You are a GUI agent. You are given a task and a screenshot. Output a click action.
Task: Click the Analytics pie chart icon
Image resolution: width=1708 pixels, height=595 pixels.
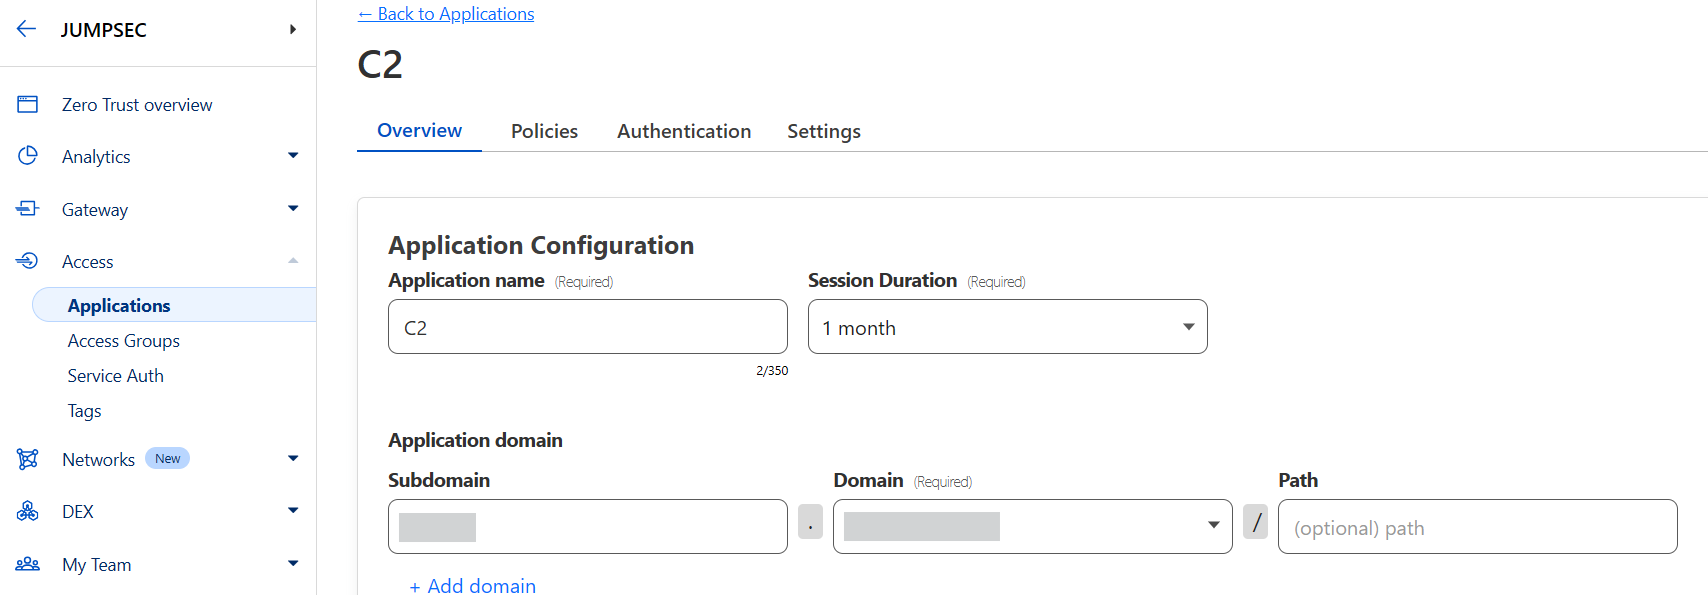pos(28,156)
